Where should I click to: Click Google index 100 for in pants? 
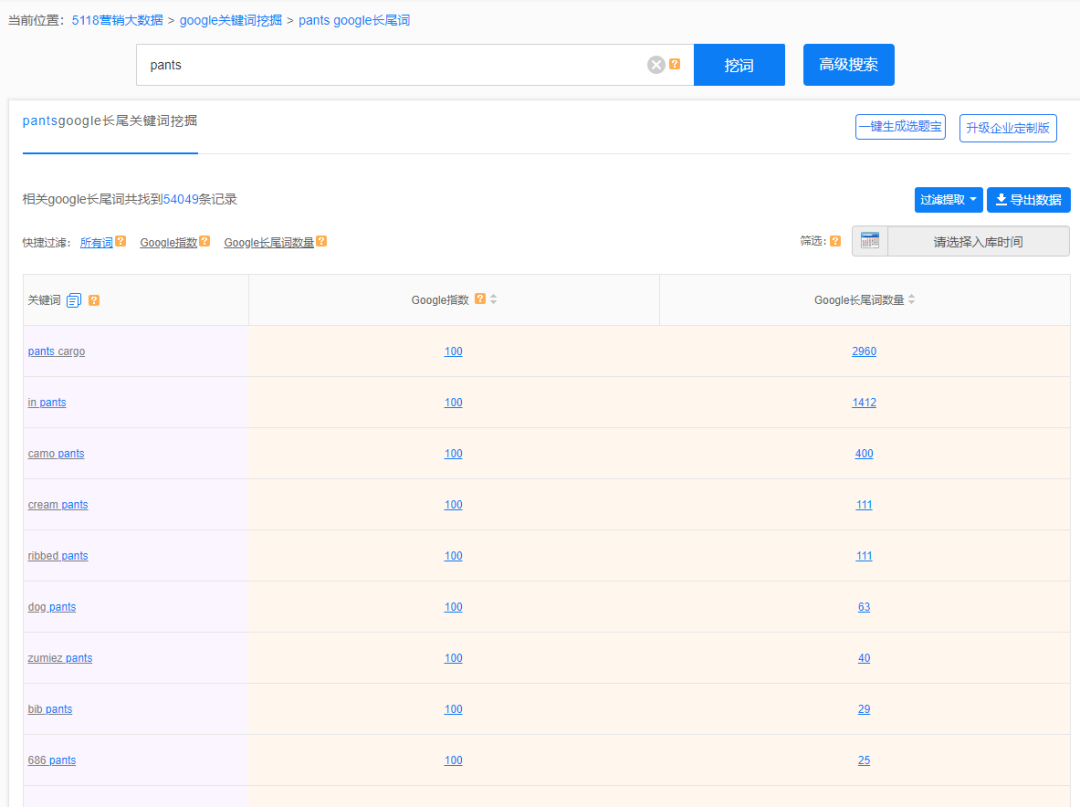point(453,402)
